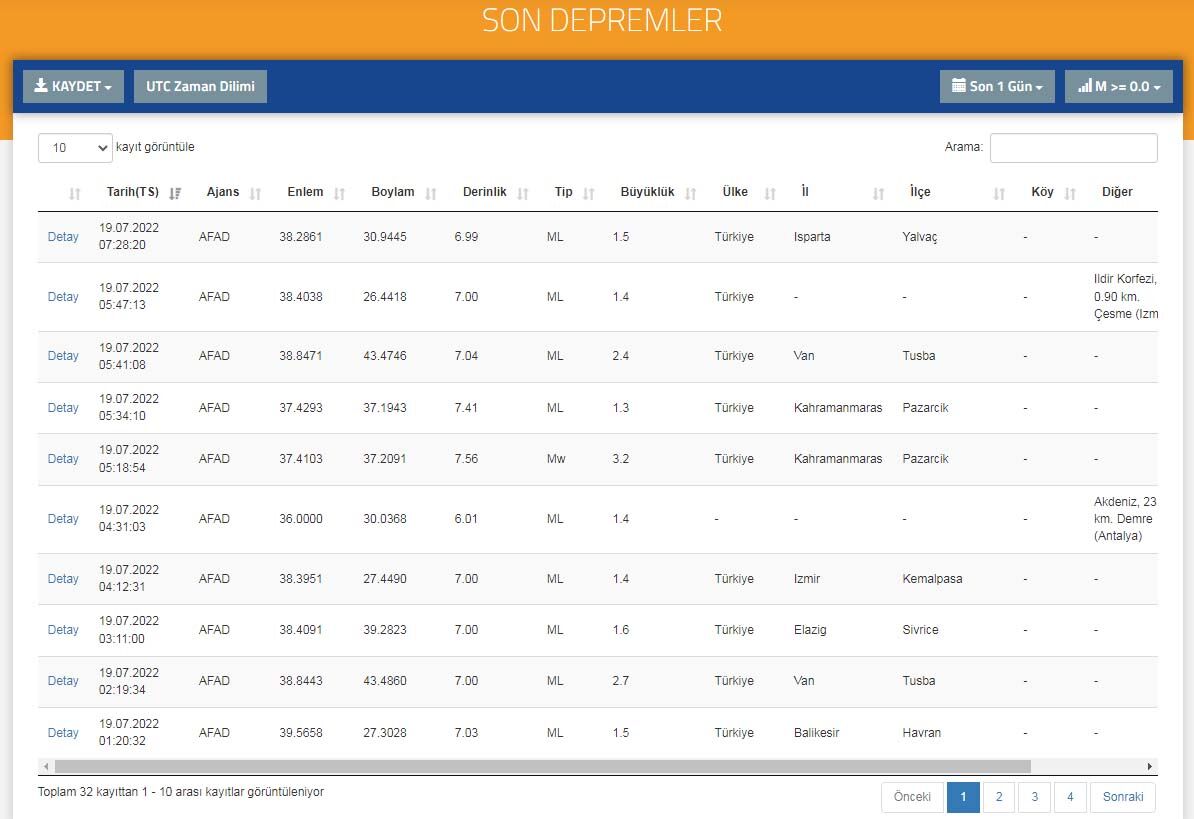Screen dimensions: 1194x819
Task: Click the Havran district cell
Action: click(x=921, y=733)
